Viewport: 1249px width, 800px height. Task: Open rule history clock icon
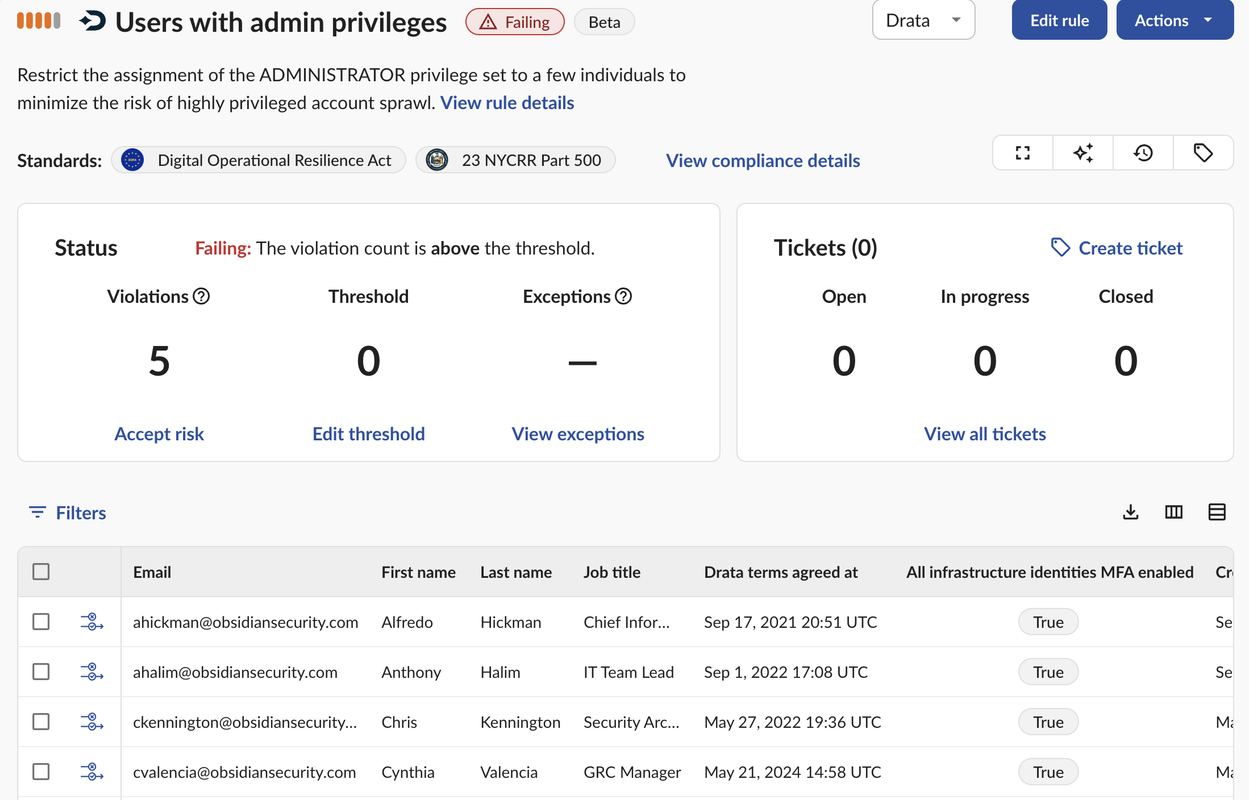point(1143,153)
